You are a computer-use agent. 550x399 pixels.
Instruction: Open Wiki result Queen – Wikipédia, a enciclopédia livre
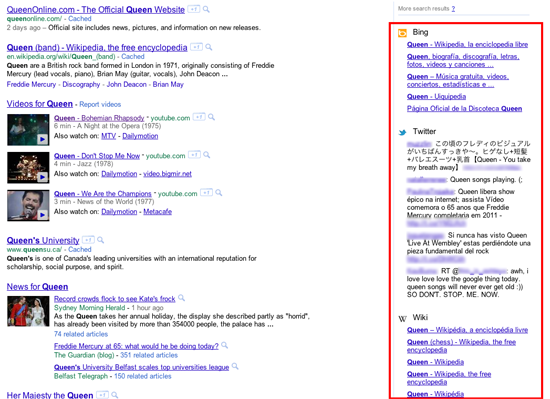pos(467,330)
